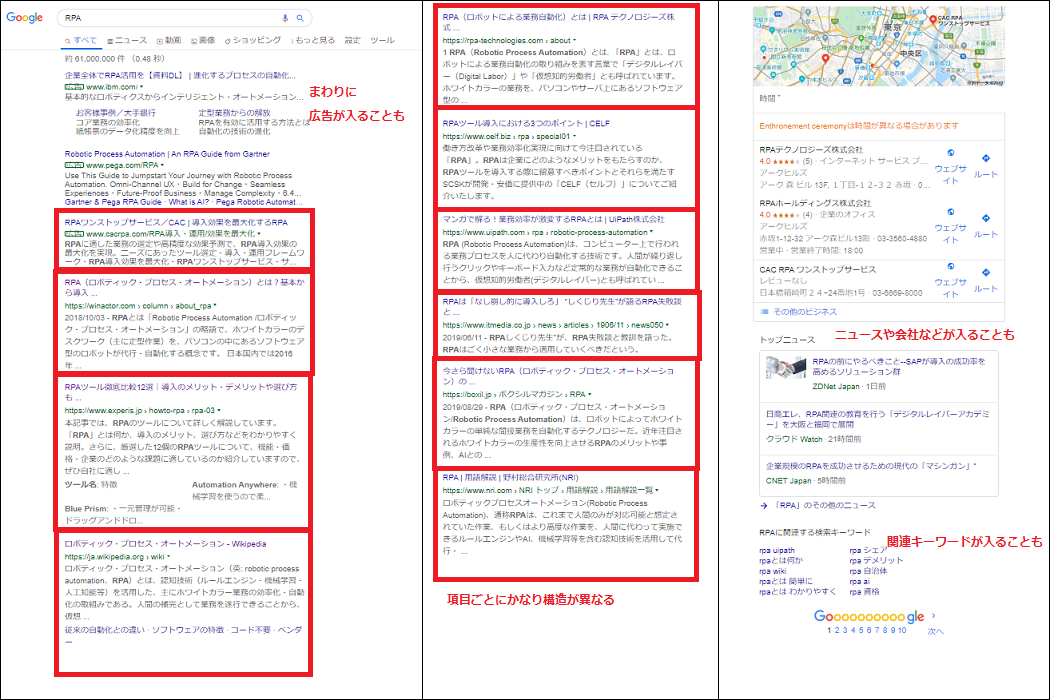Expand the arrow next to ja.wikipedia.org URL
The image size is (1050, 700).
(169, 557)
